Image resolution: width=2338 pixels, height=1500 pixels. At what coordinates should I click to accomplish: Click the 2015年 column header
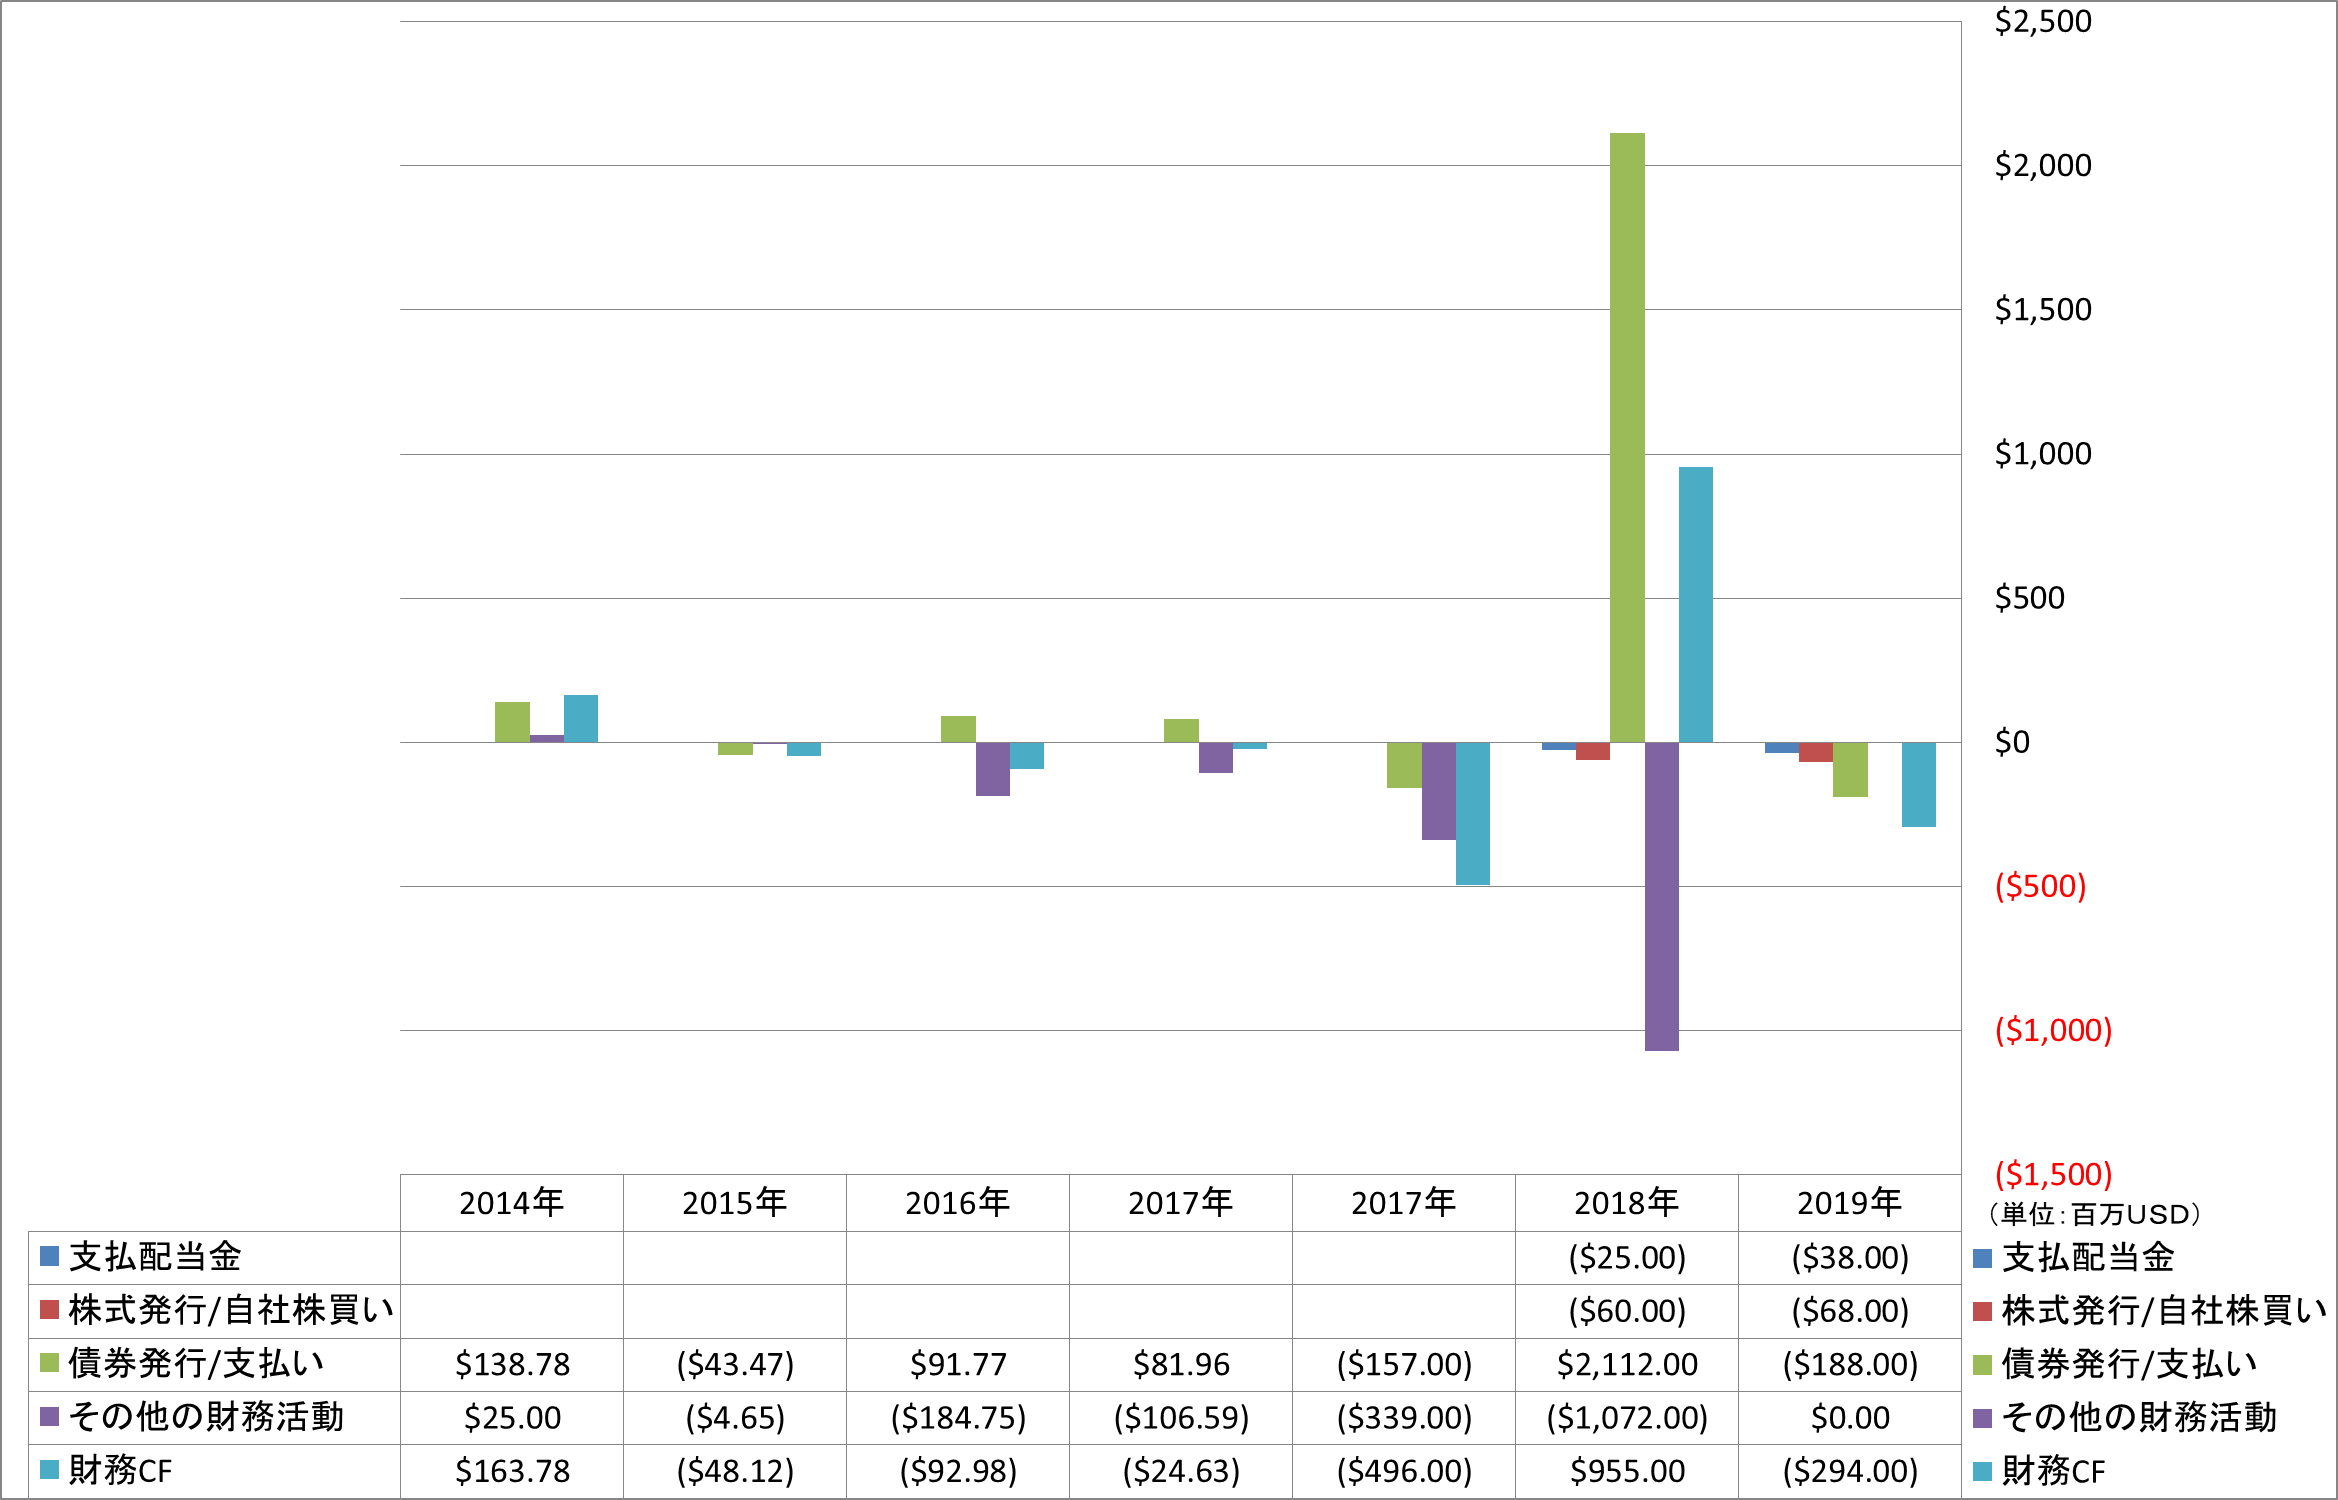pyautogui.click(x=735, y=1202)
